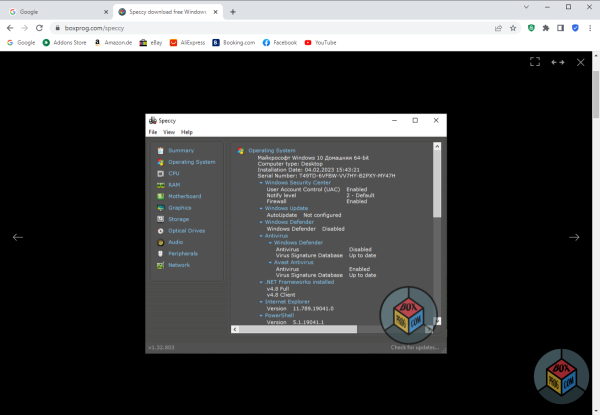The image size is (600, 415).
Task: Click the double-arrow icon in lightbox toolbar
Action: [558, 62]
